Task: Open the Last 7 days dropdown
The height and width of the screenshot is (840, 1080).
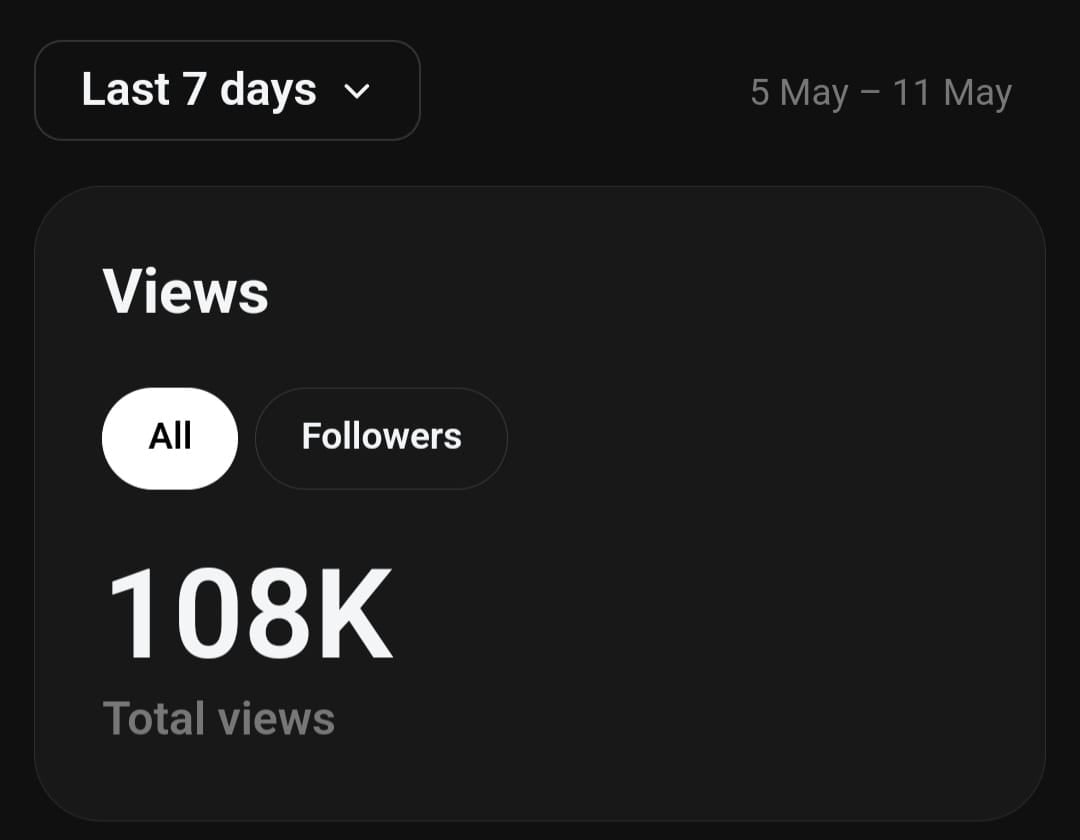Action: (x=227, y=91)
